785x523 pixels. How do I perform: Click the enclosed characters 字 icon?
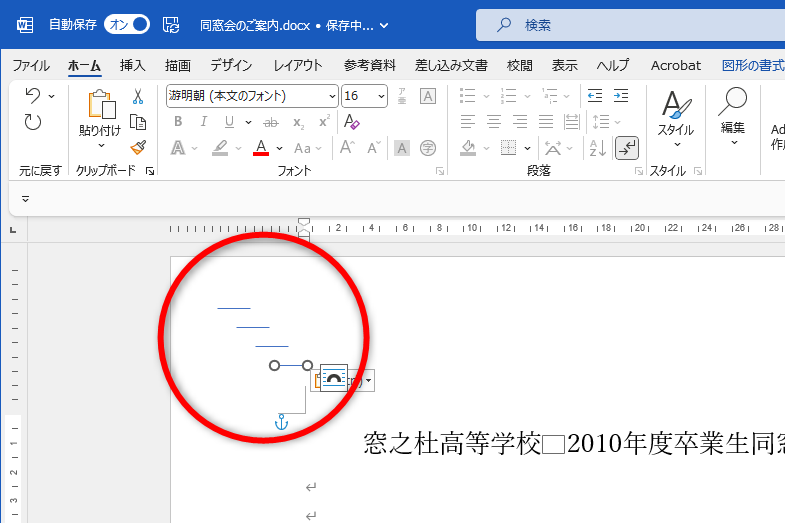coord(428,148)
